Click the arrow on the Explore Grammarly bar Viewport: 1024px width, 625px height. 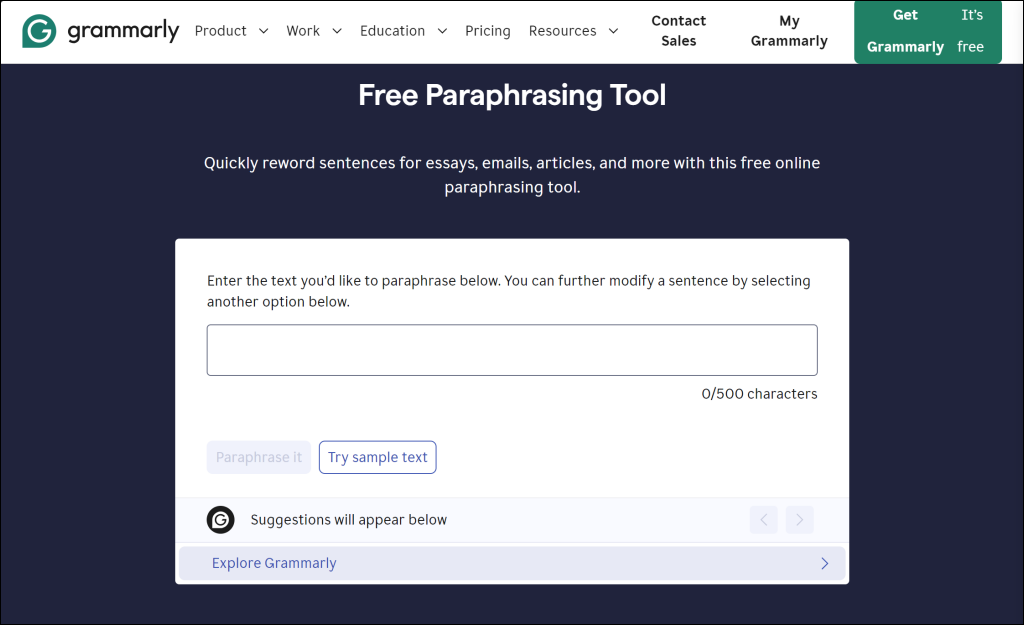point(825,563)
